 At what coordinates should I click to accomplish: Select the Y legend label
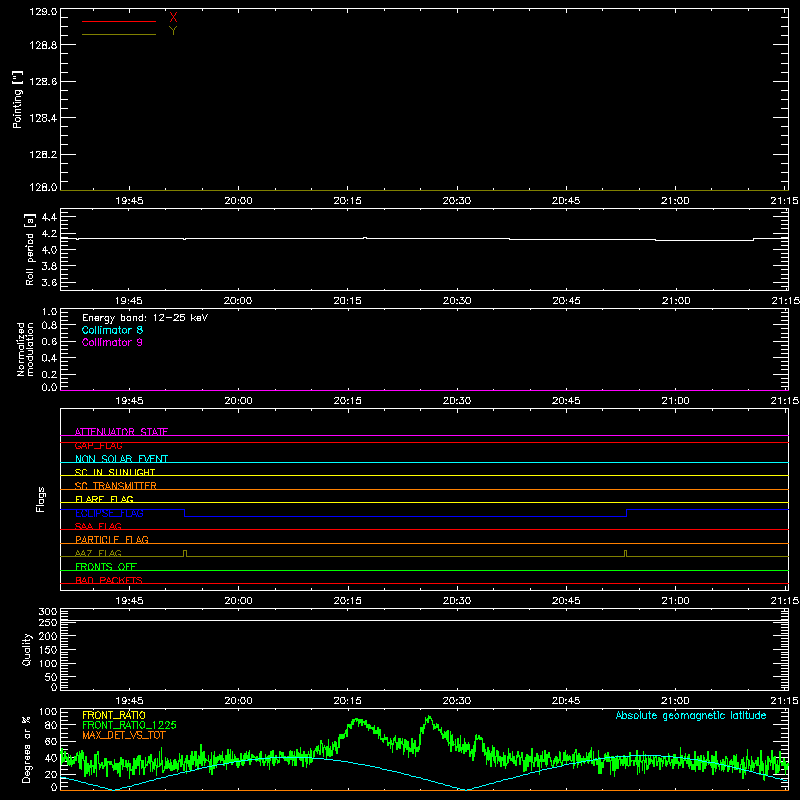pos(173,31)
